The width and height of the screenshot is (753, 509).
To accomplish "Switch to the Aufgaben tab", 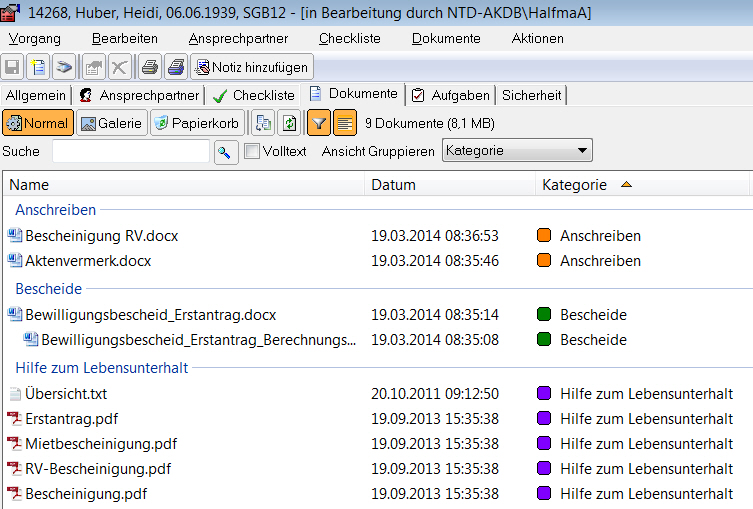I will tap(451, 95).
